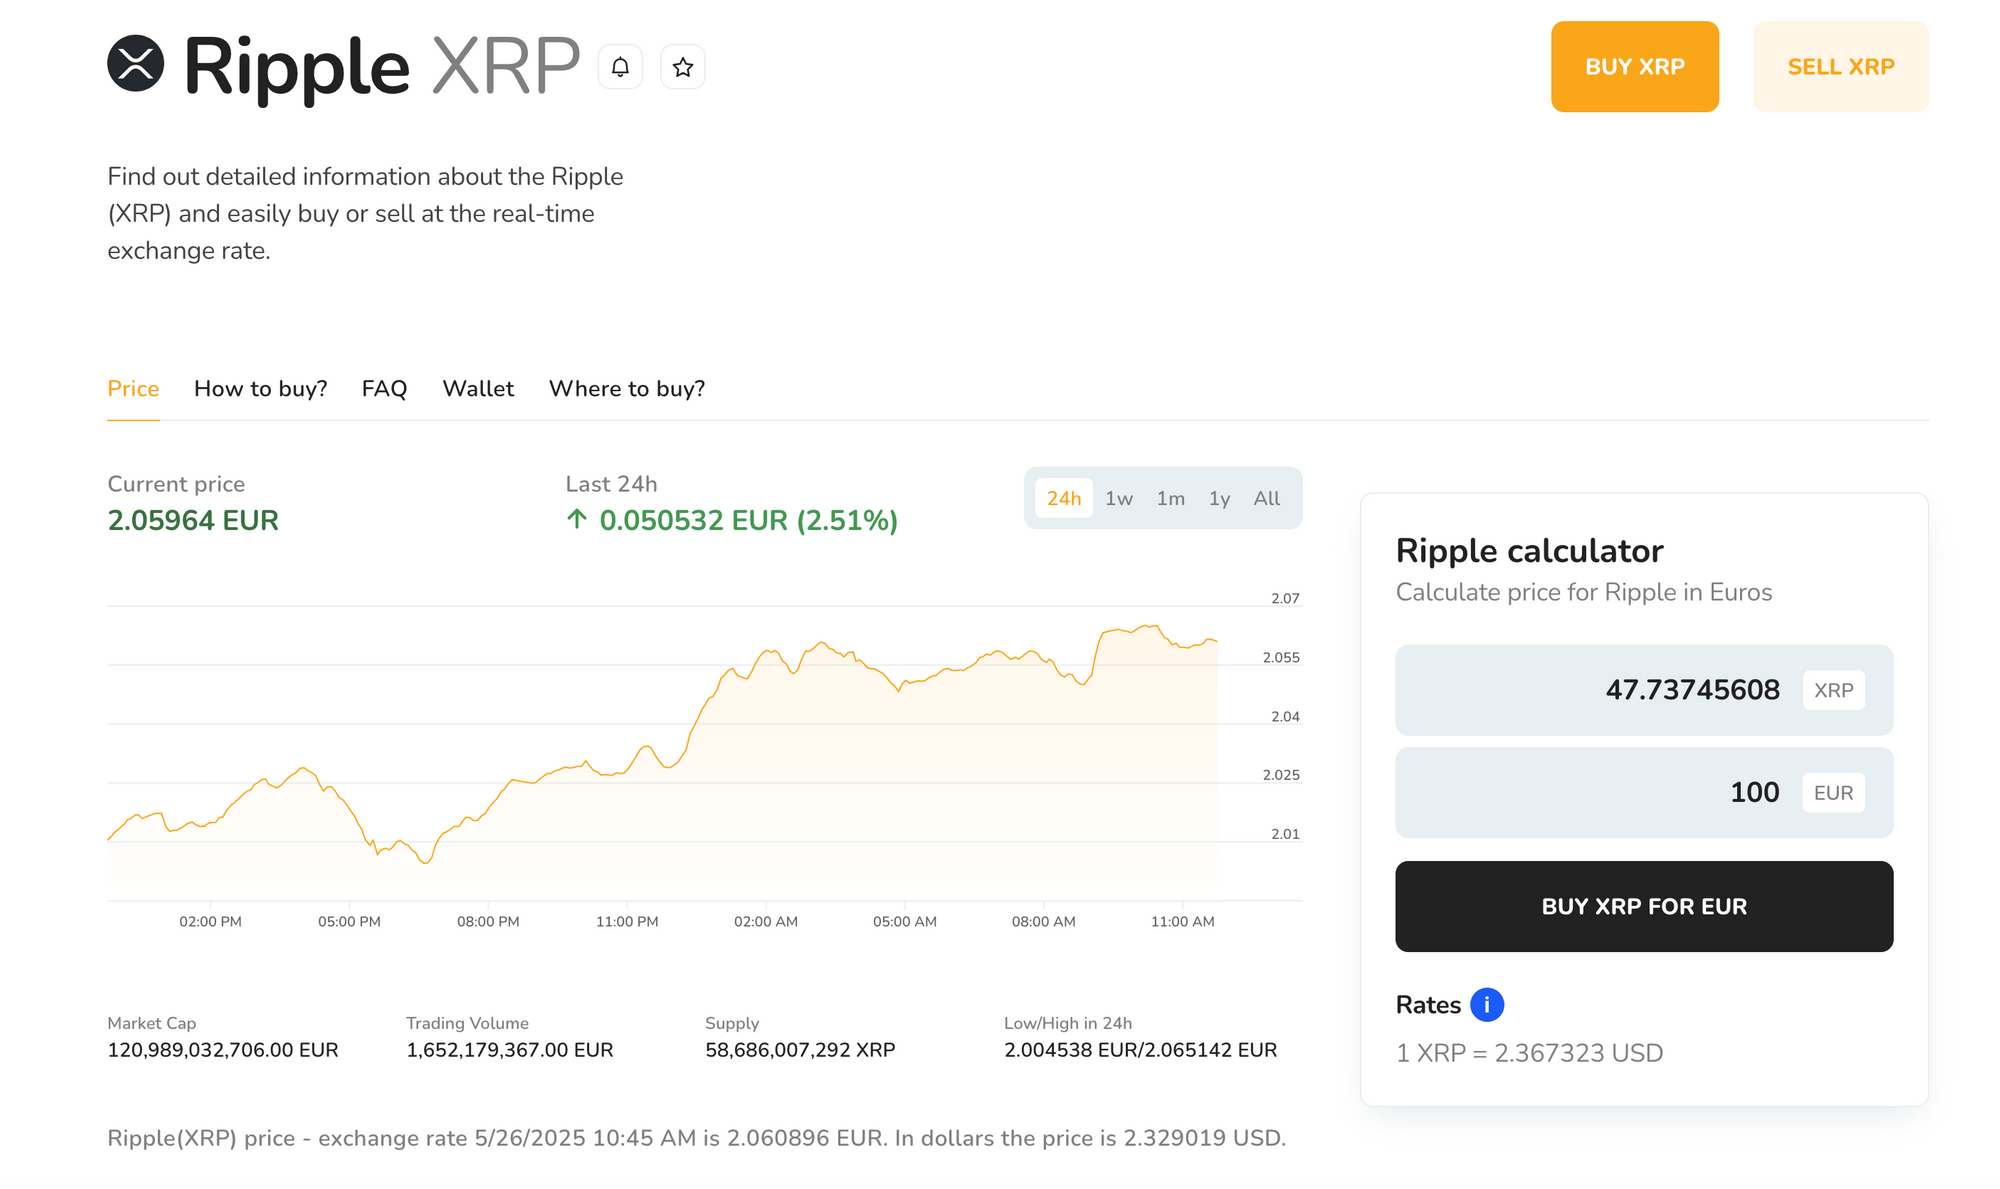Open the Rates info tooltip icon

click(x=1487, y=1004)
